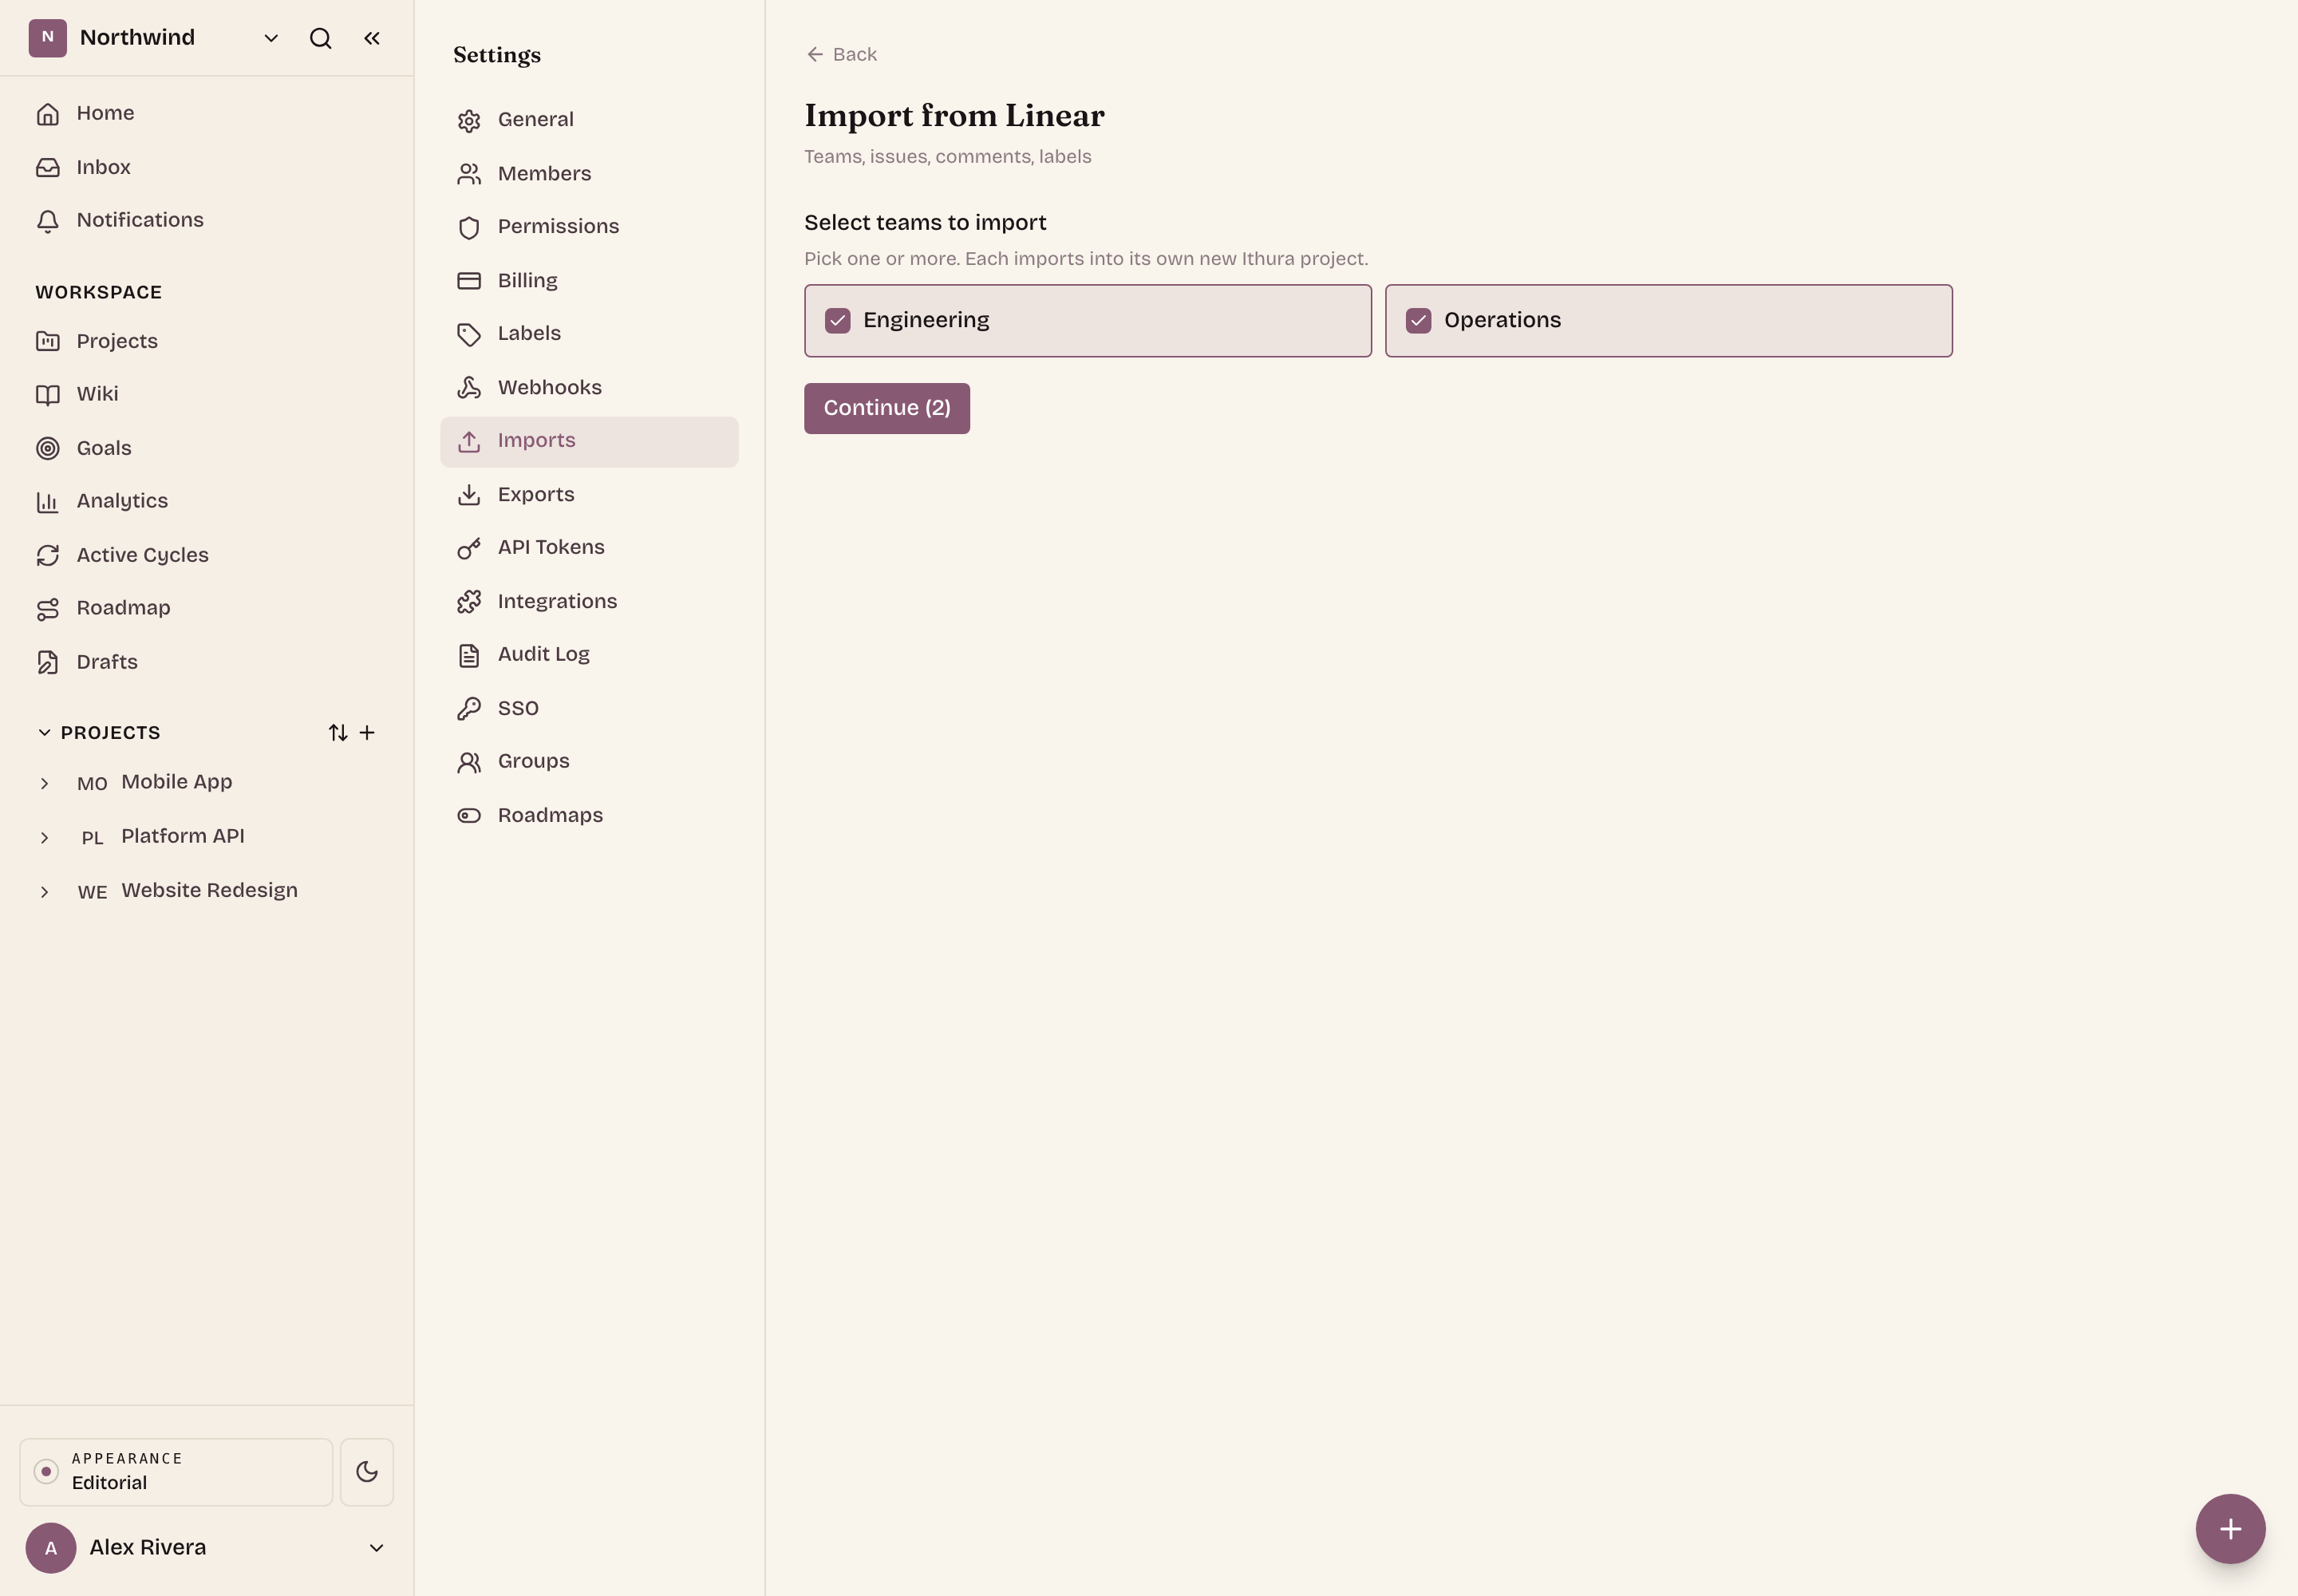Go back using the Back link
Screen dimensions: 2298x1596
pyautogui.click(x=841, y=54)
